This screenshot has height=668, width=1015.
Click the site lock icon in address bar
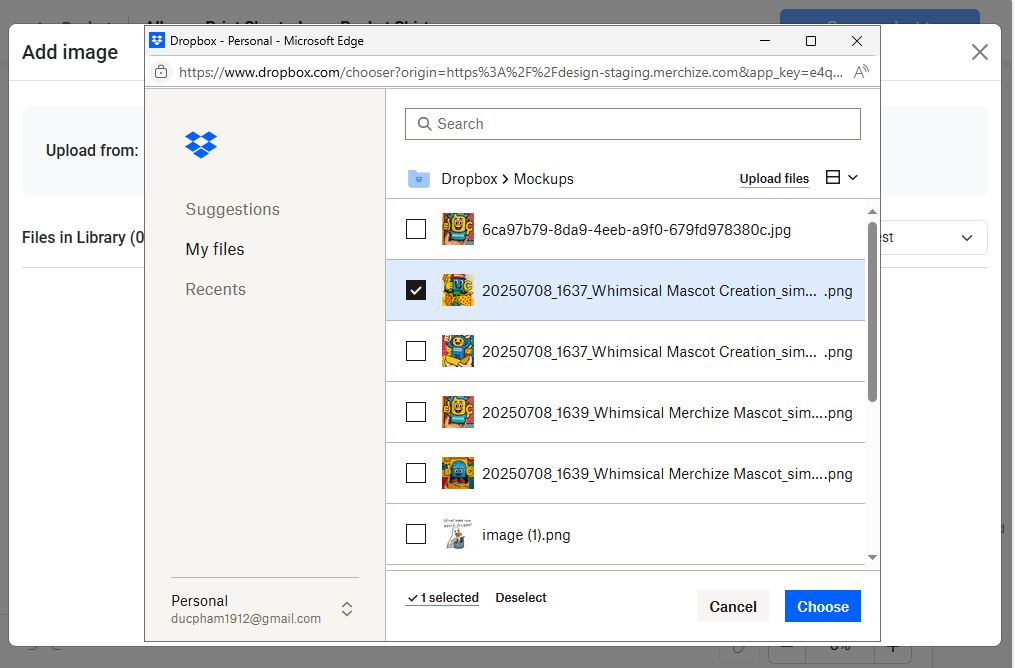point(160,72)
